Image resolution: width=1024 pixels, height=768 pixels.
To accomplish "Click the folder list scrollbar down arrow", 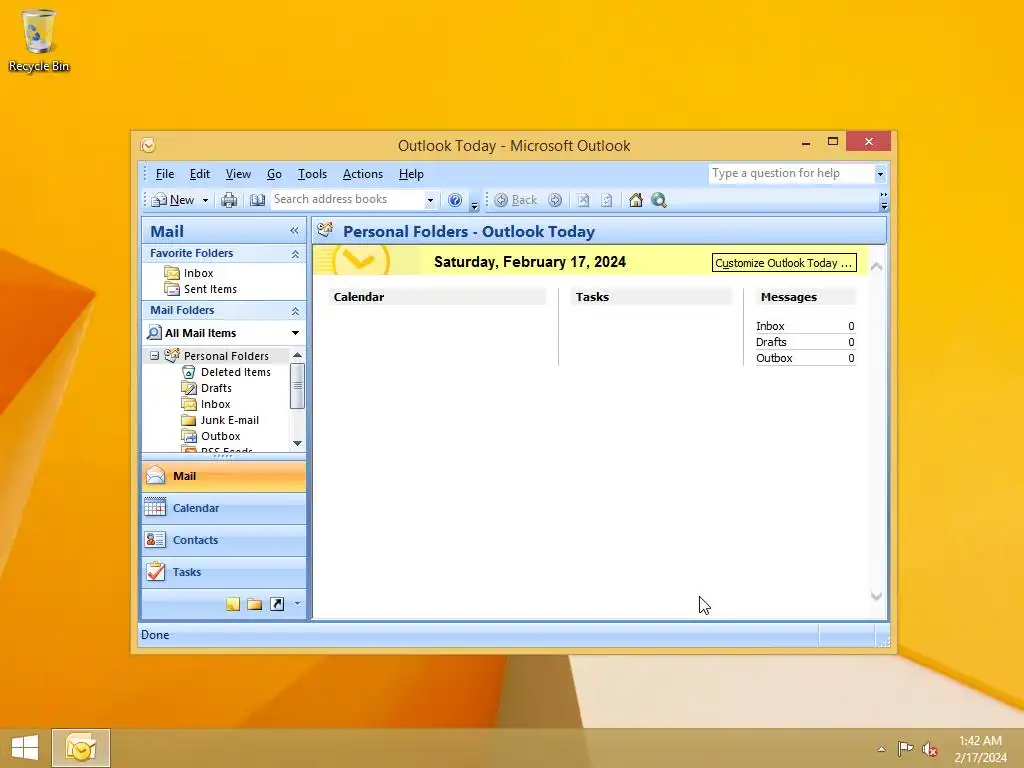I will pyautogui.click(x=297, y=443).
